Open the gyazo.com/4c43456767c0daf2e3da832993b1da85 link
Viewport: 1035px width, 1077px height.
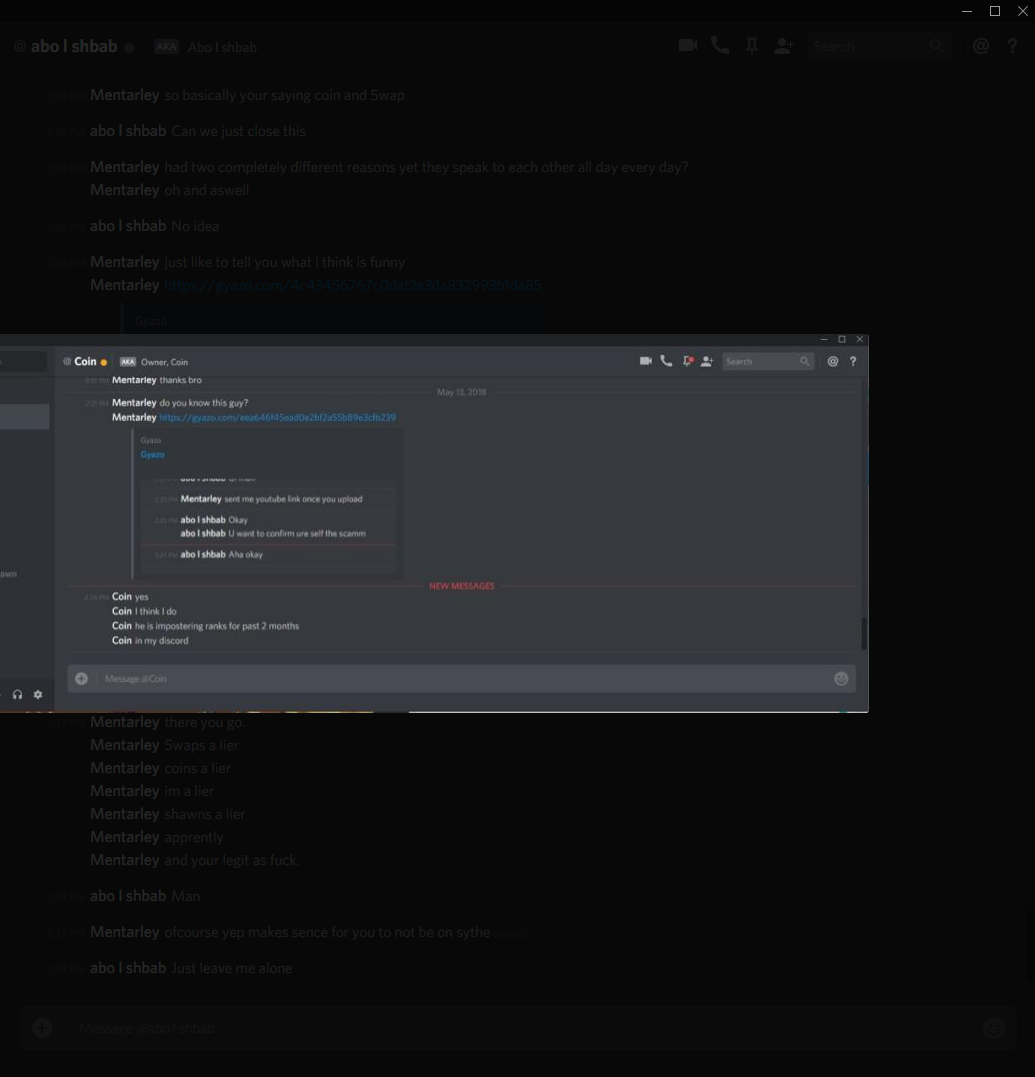pyautogui.click(x=352, y=285)
